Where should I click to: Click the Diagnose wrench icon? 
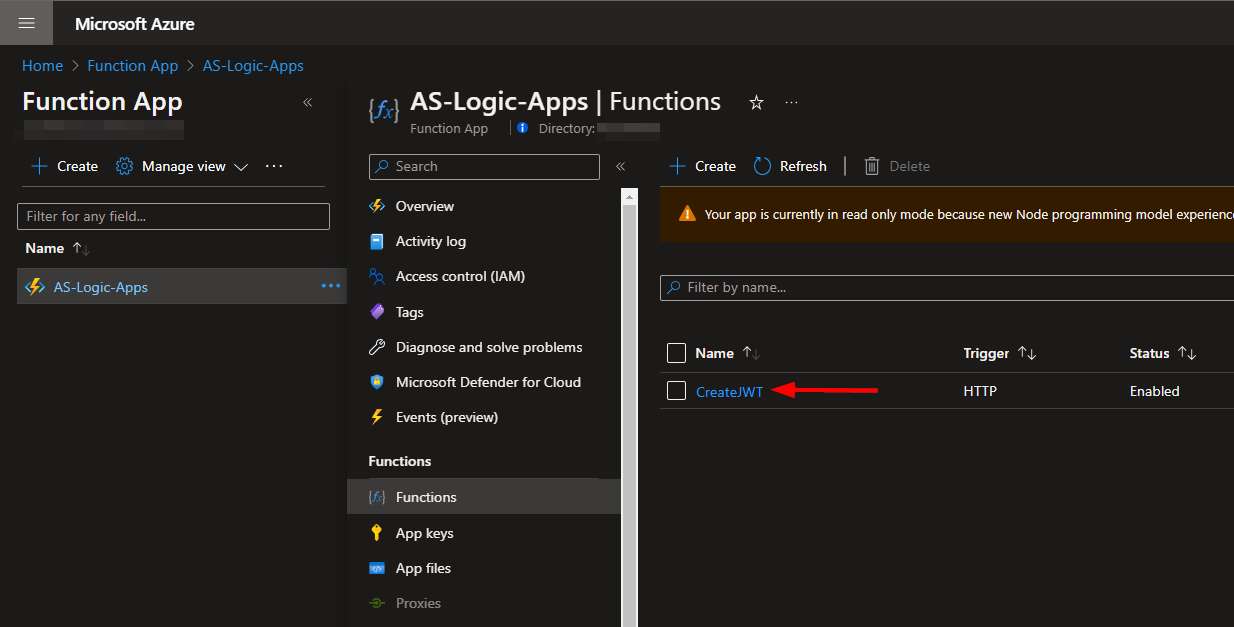coord(377,347)
